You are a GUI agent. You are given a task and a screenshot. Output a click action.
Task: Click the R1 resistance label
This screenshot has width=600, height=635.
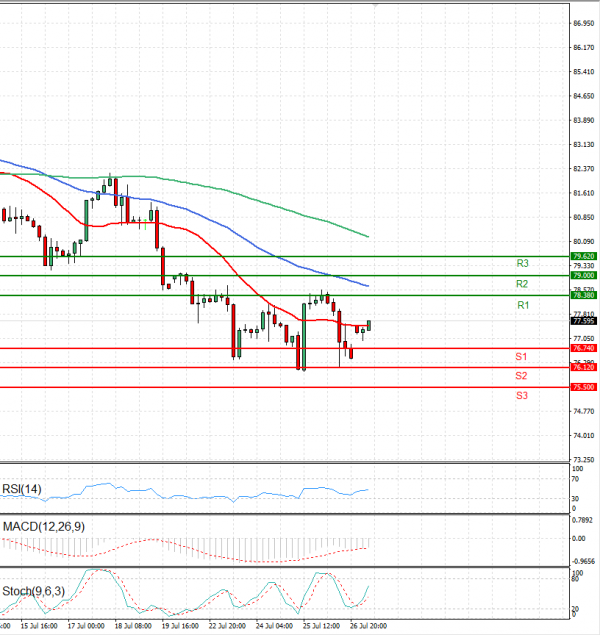pyautogui.click(x=523, y=305)
